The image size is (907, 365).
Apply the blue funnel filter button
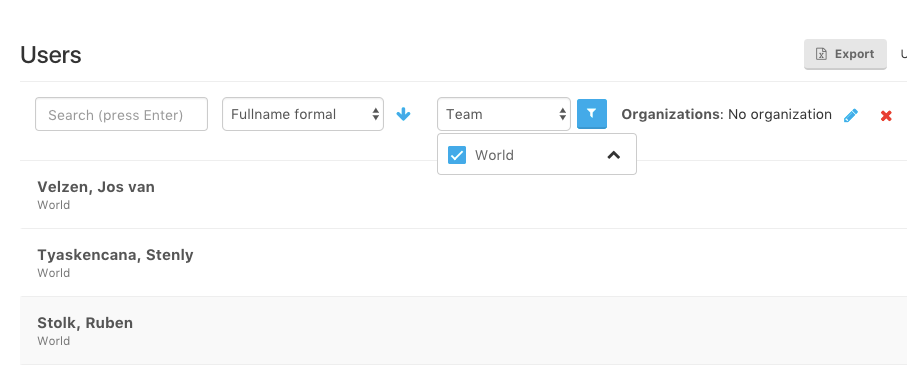592,114
